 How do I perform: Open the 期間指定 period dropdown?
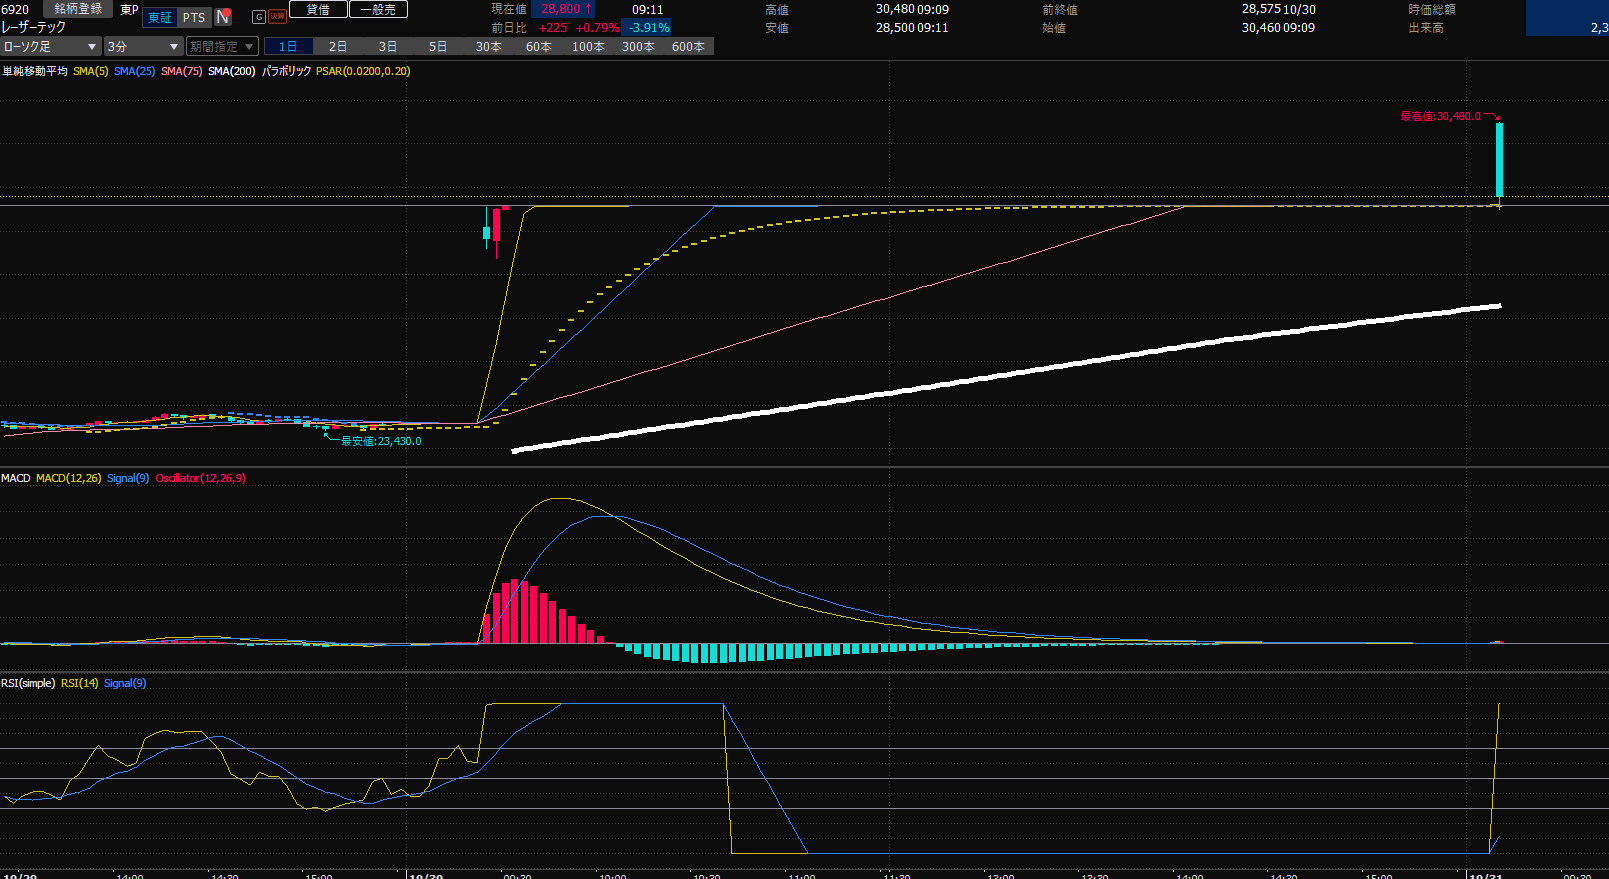(x=222, y=47)
